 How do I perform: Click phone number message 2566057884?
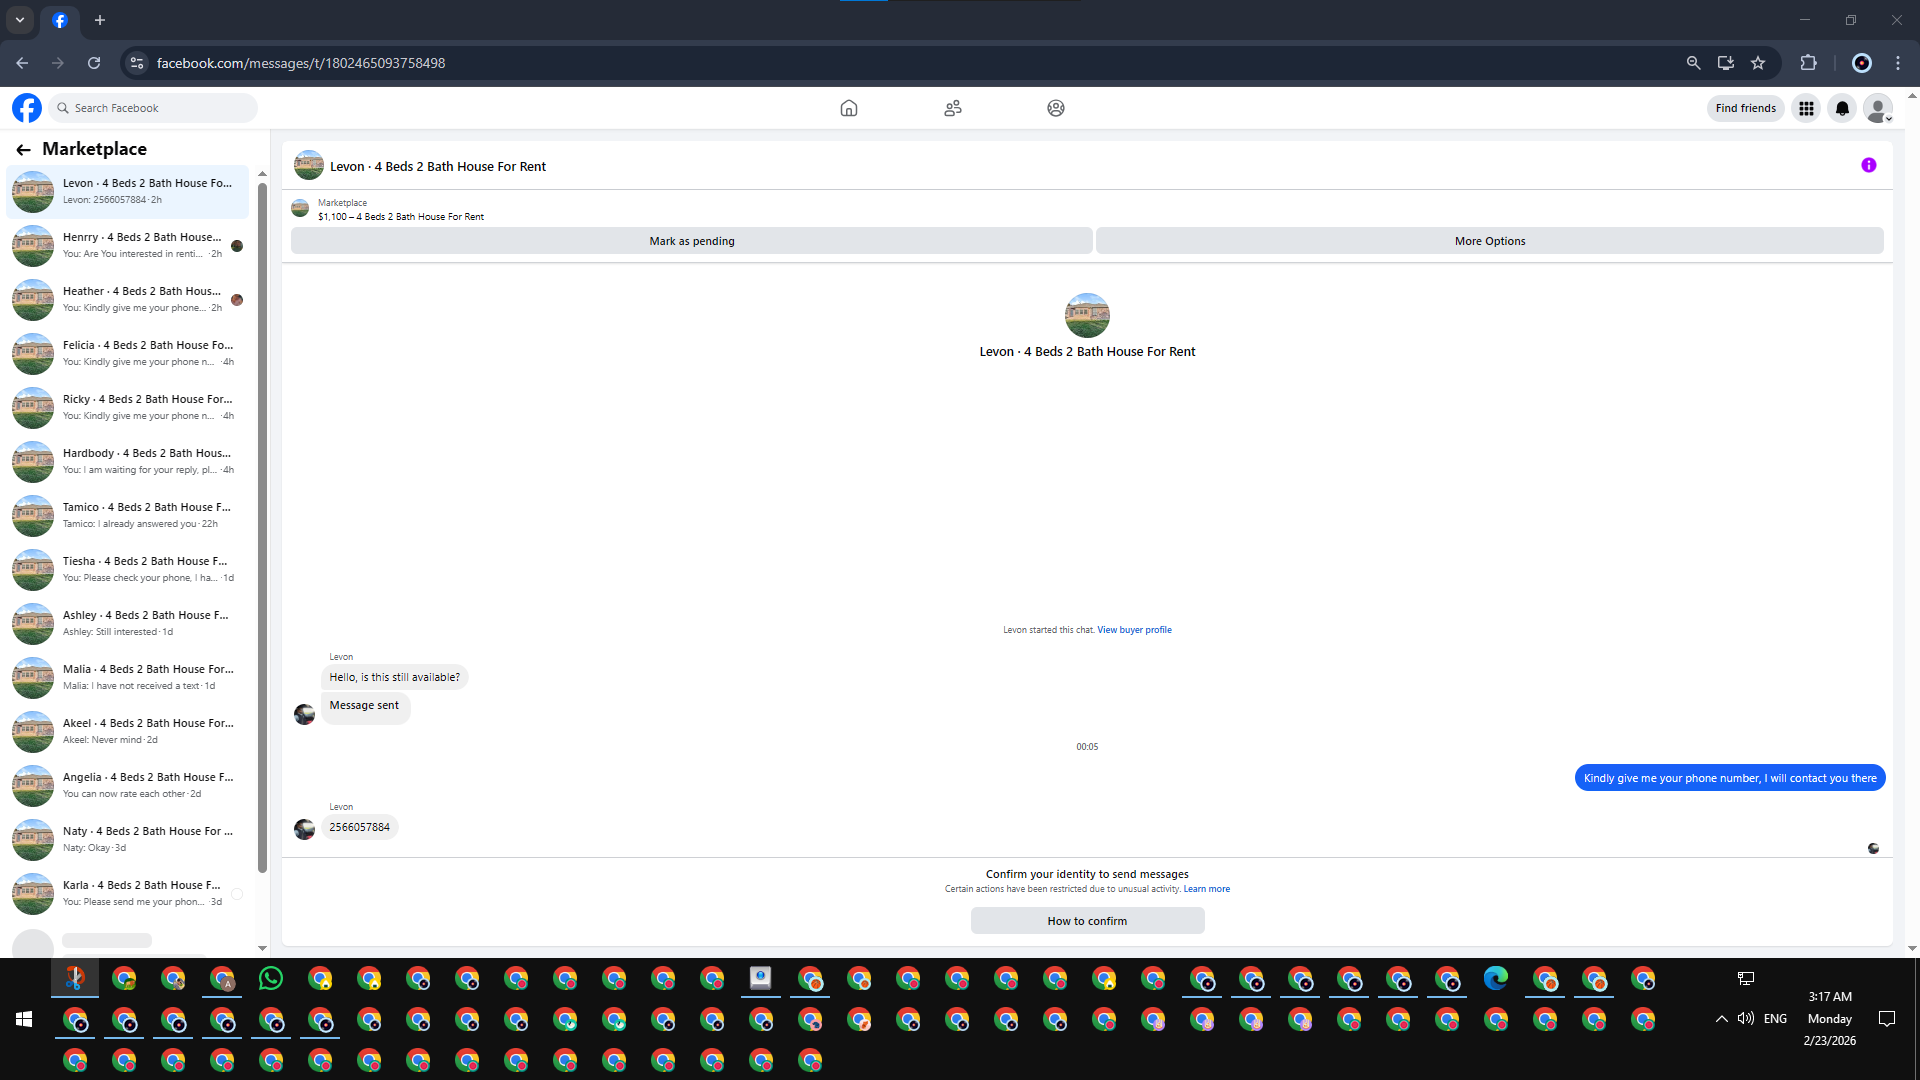point(360,828)
